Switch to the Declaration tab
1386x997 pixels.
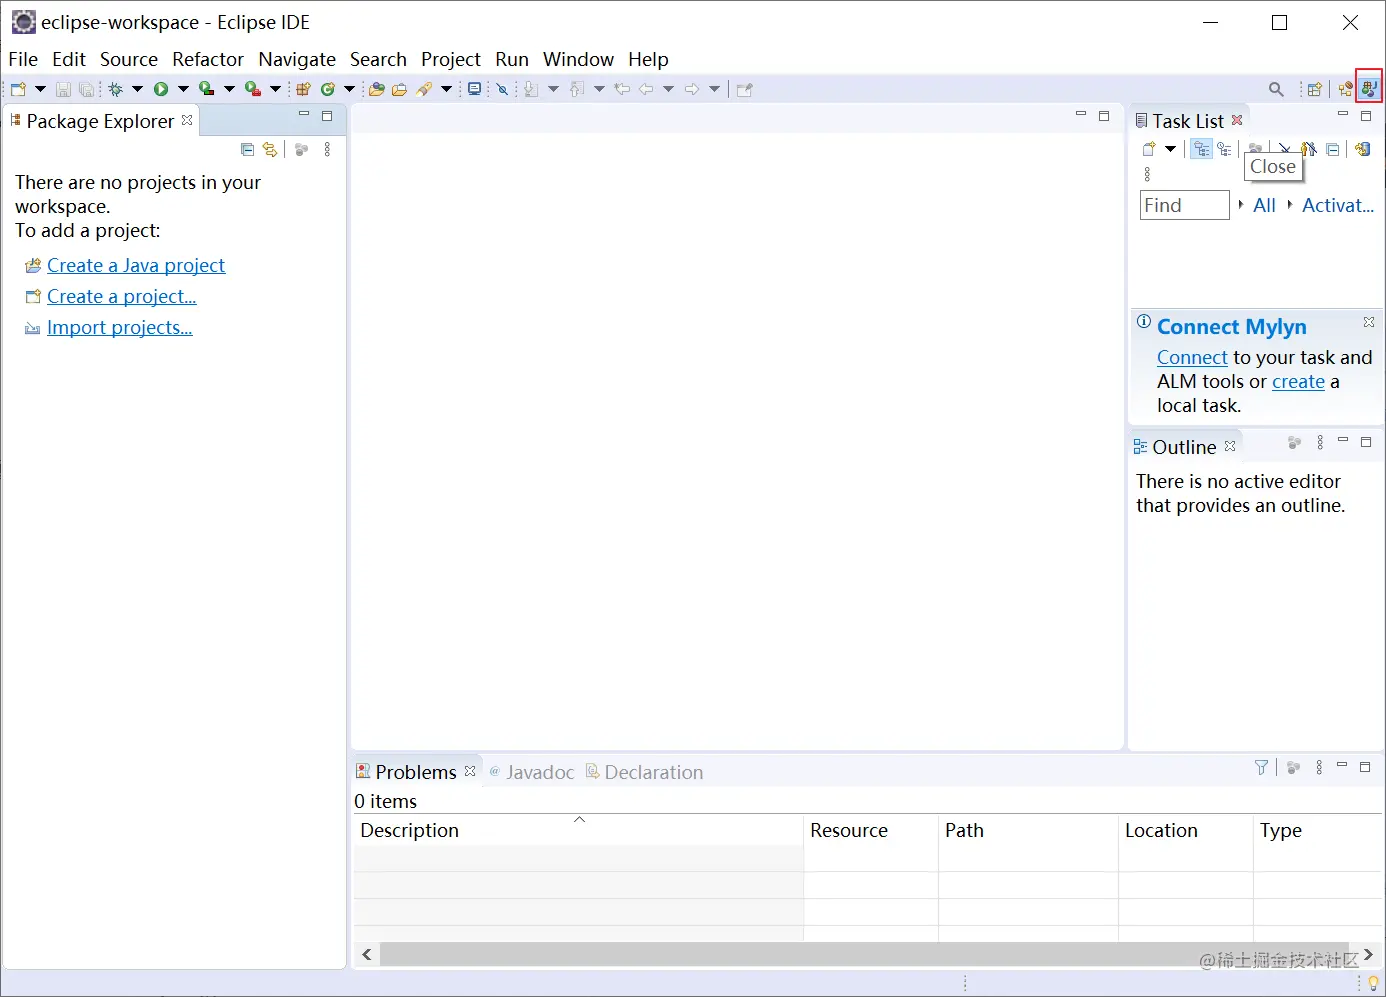[x=644, y=772]
